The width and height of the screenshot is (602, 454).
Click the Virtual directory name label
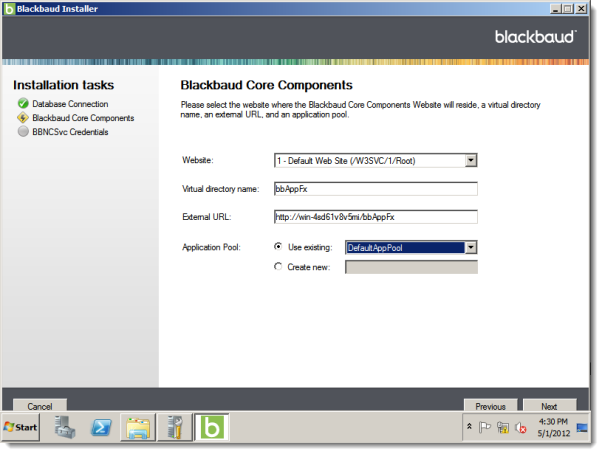point(221,189)
